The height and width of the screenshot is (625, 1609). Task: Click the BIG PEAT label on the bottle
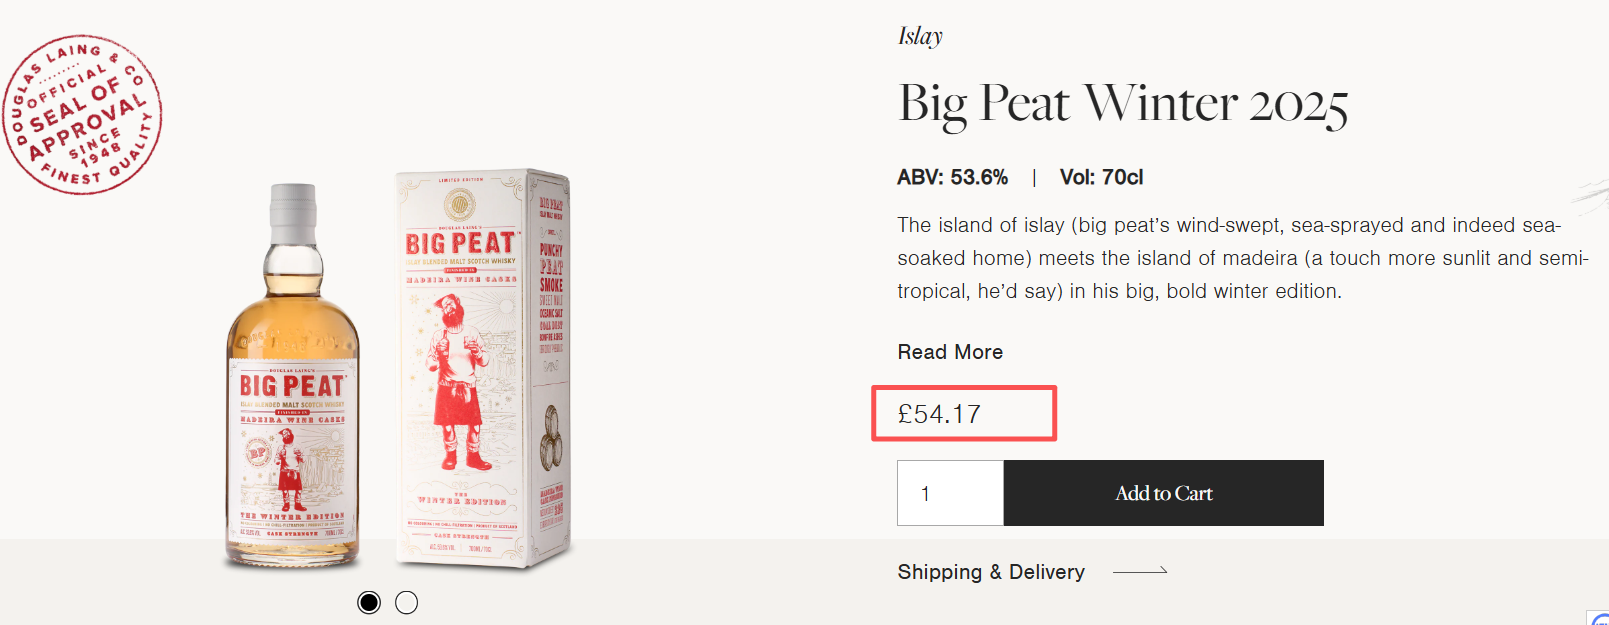pyautogui.click(x=292, y=385)
